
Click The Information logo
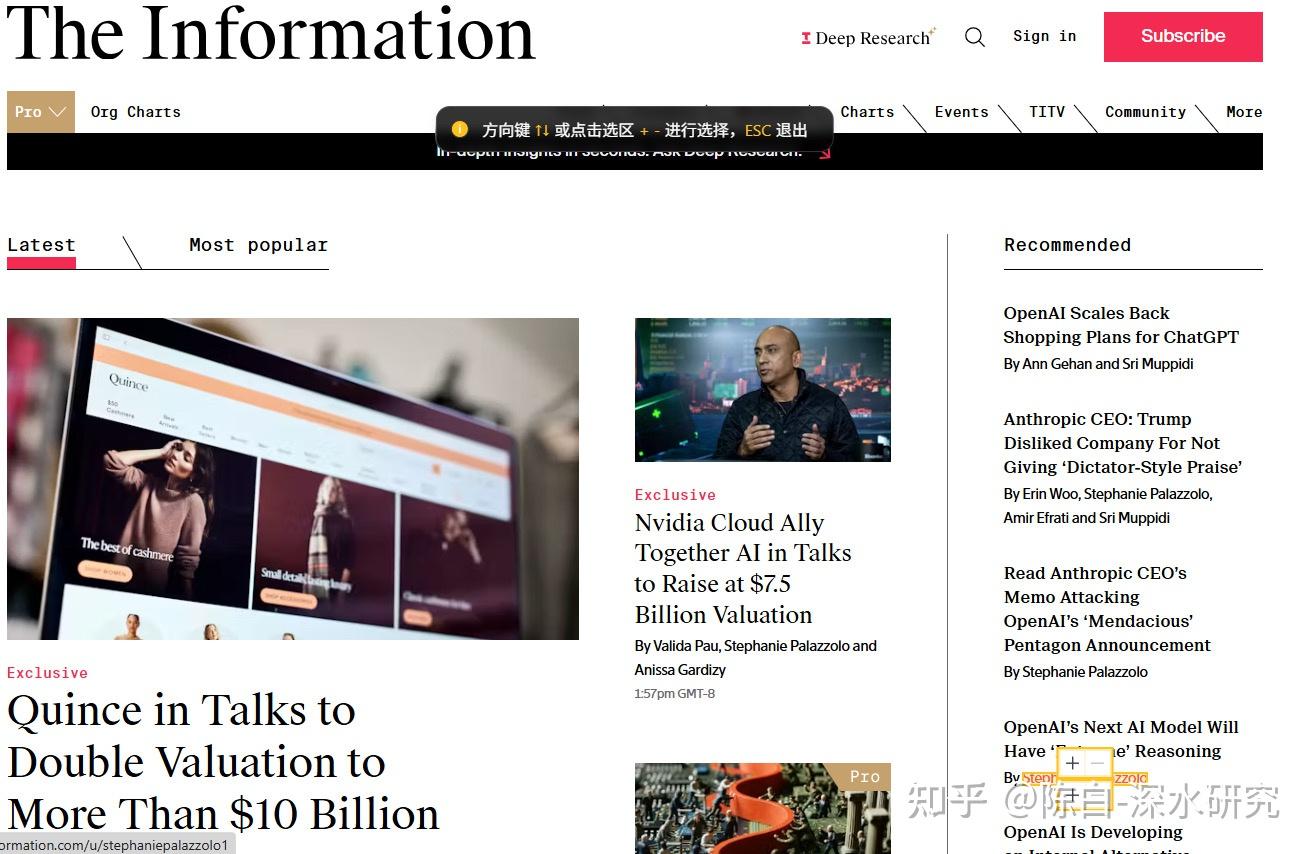pyautogui.click(x=271, y=35)
